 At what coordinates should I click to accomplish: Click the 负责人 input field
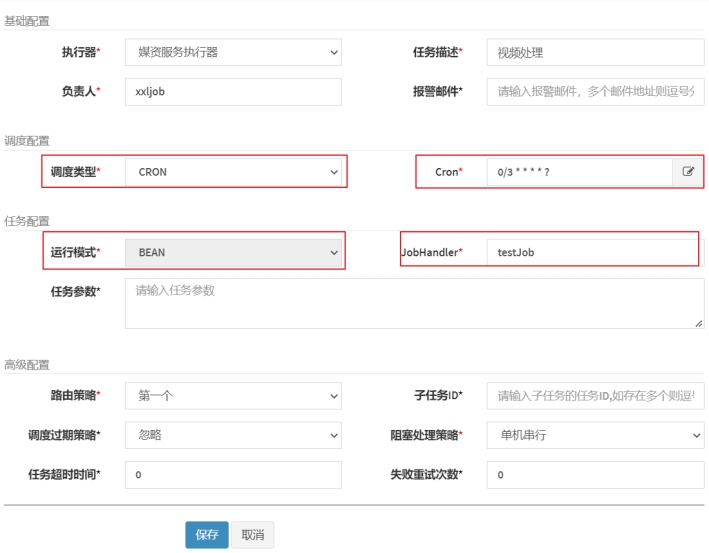[233, 92]
